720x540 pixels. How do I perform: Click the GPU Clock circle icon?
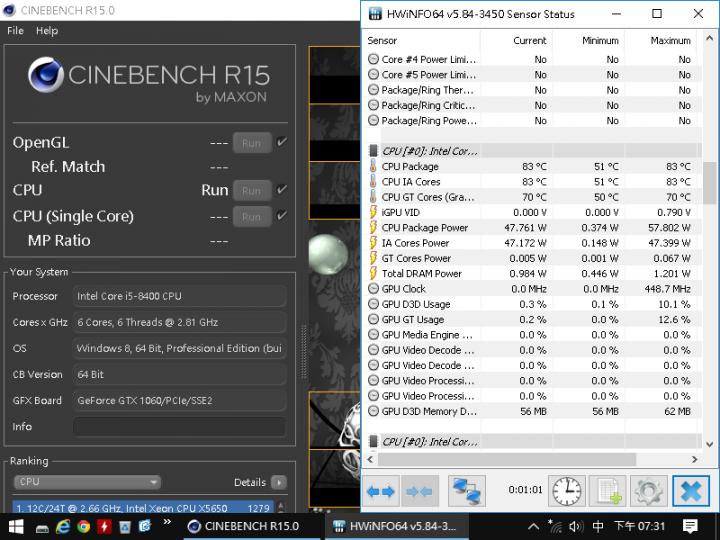[x=374, y=289]
